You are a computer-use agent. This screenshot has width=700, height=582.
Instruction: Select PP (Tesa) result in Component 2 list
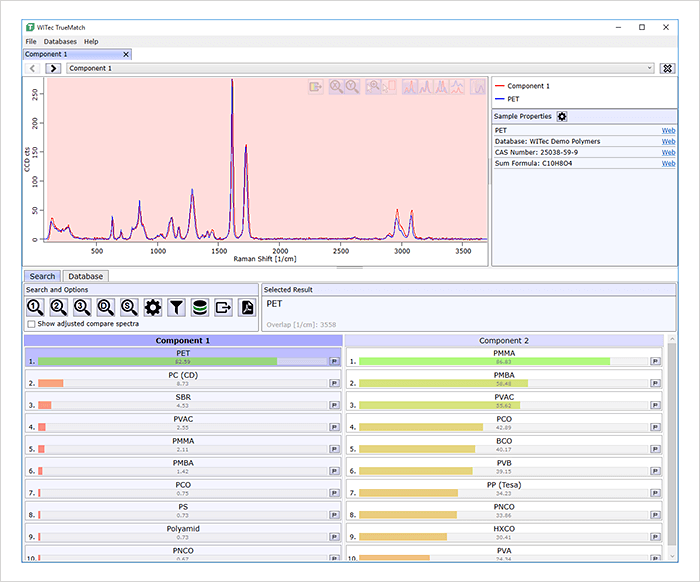click(504, 488)
